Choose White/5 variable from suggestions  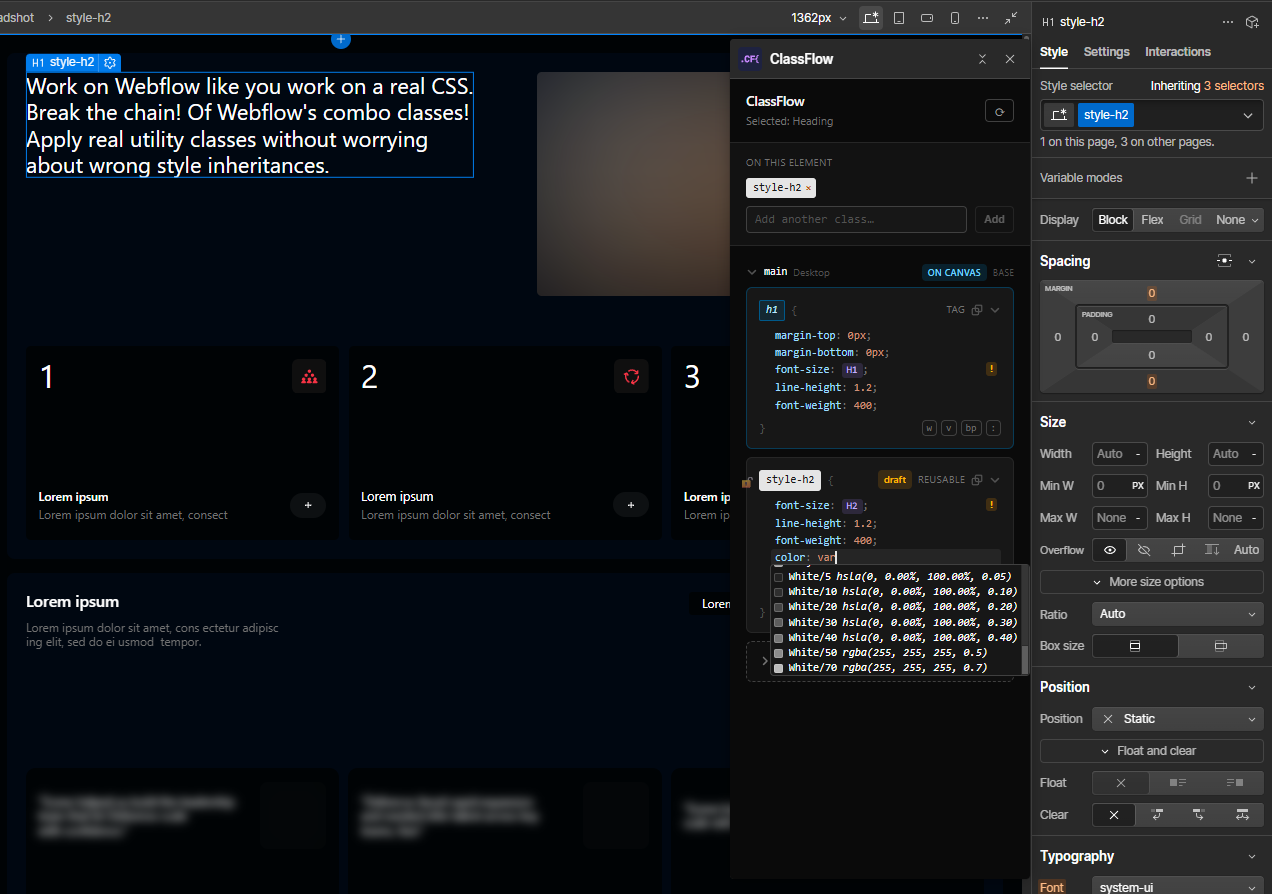(x=897, y=577)
